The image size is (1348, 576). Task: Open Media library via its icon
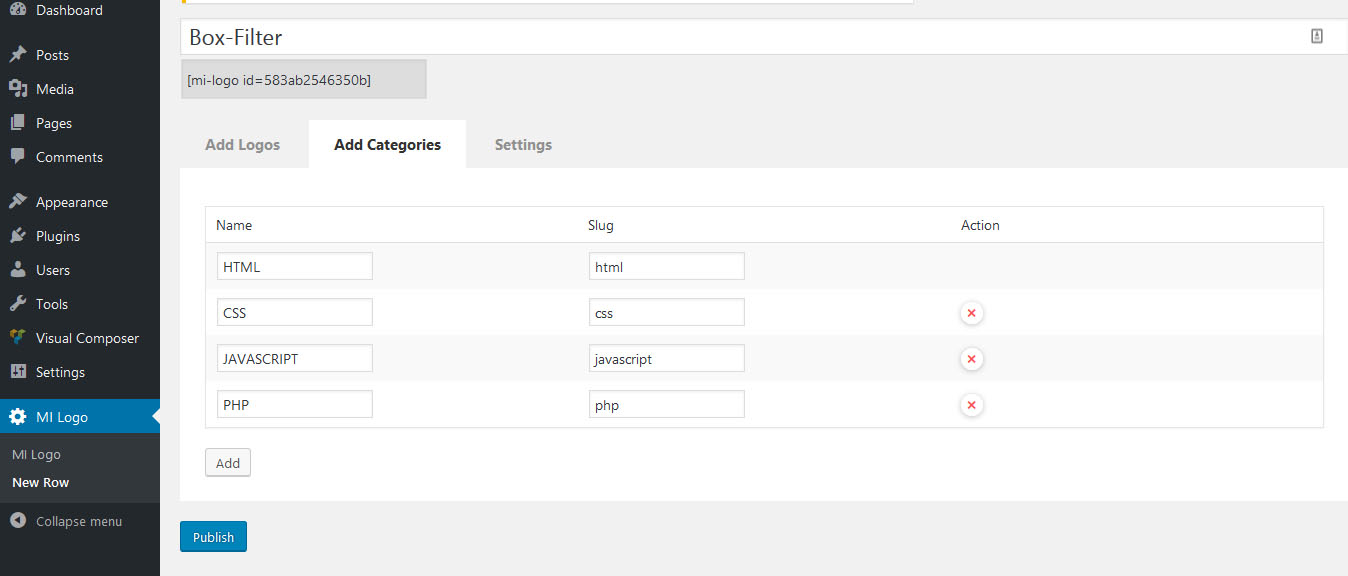click(x=17, y=89)
